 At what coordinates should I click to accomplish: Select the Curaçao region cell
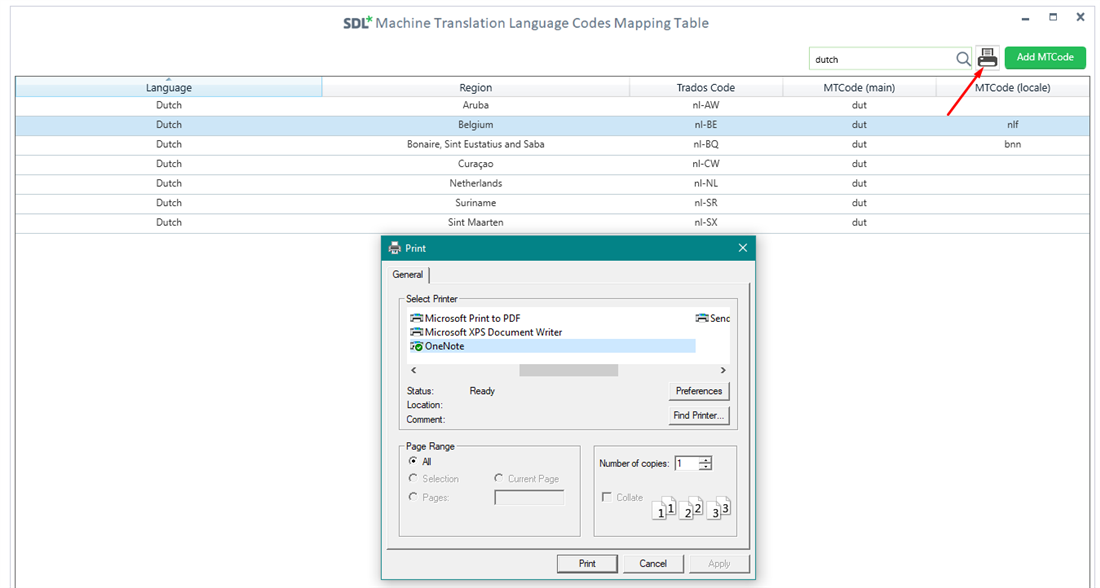(476, 164)
